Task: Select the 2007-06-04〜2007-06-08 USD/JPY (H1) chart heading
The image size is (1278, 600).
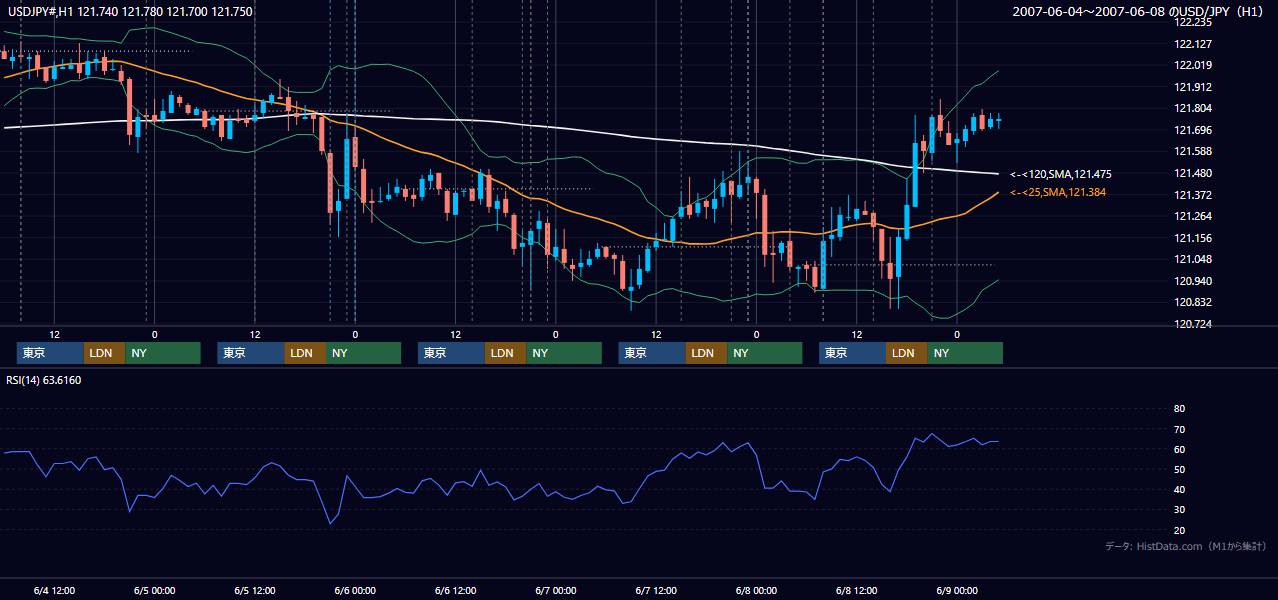Action: click(x=1140, y=12)
